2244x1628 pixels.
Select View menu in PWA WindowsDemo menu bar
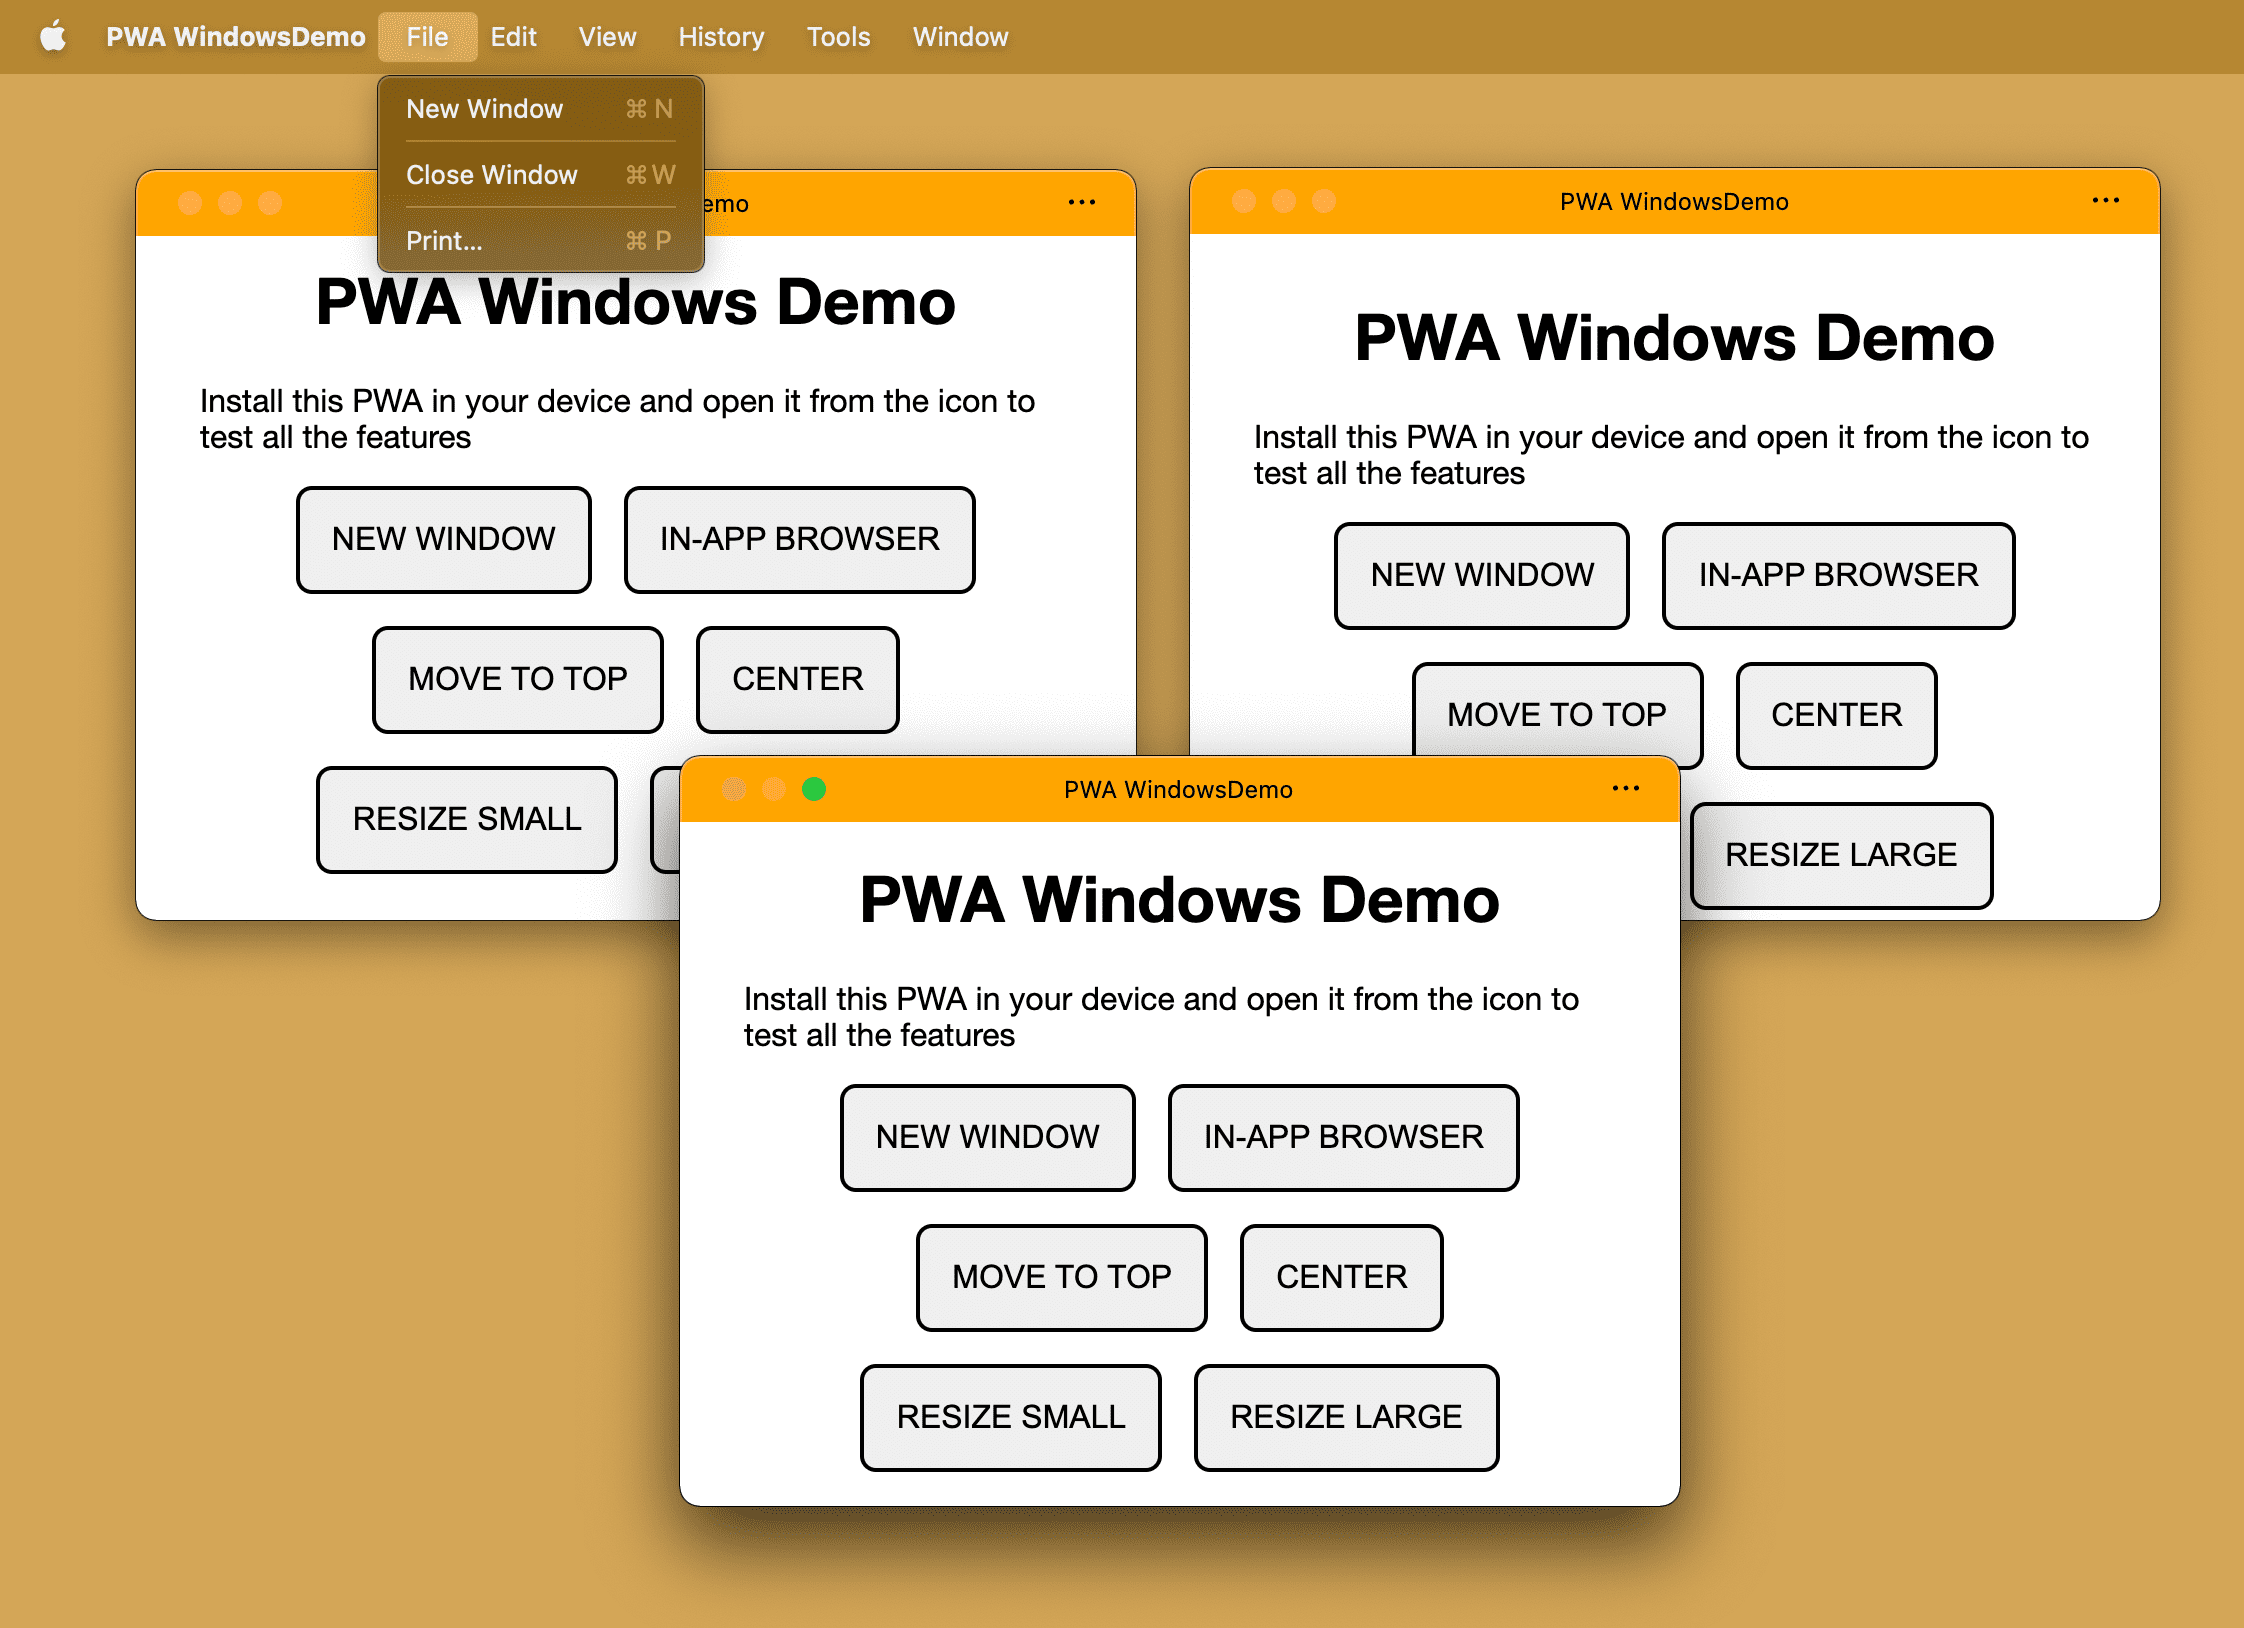tap(606, 35)
